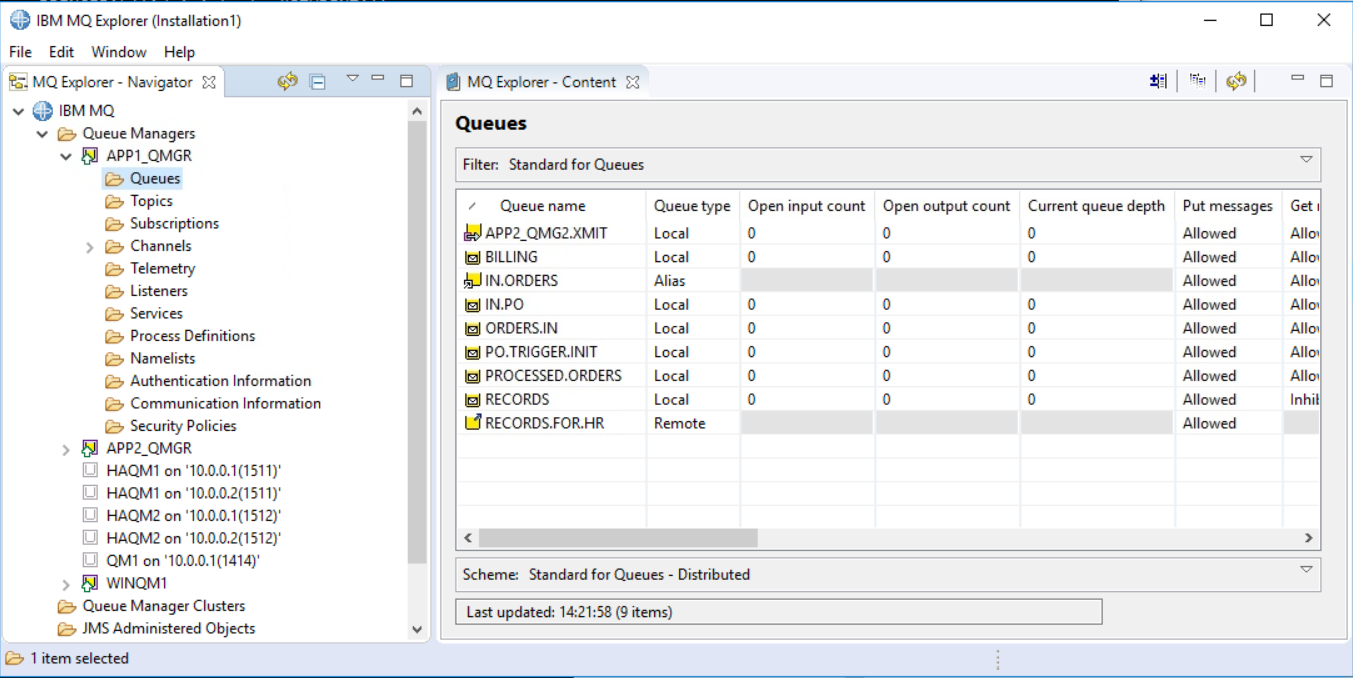Select the Security Policies folder
The image size is (1353, 678).
pyautogui.click(x=171, y=426)
